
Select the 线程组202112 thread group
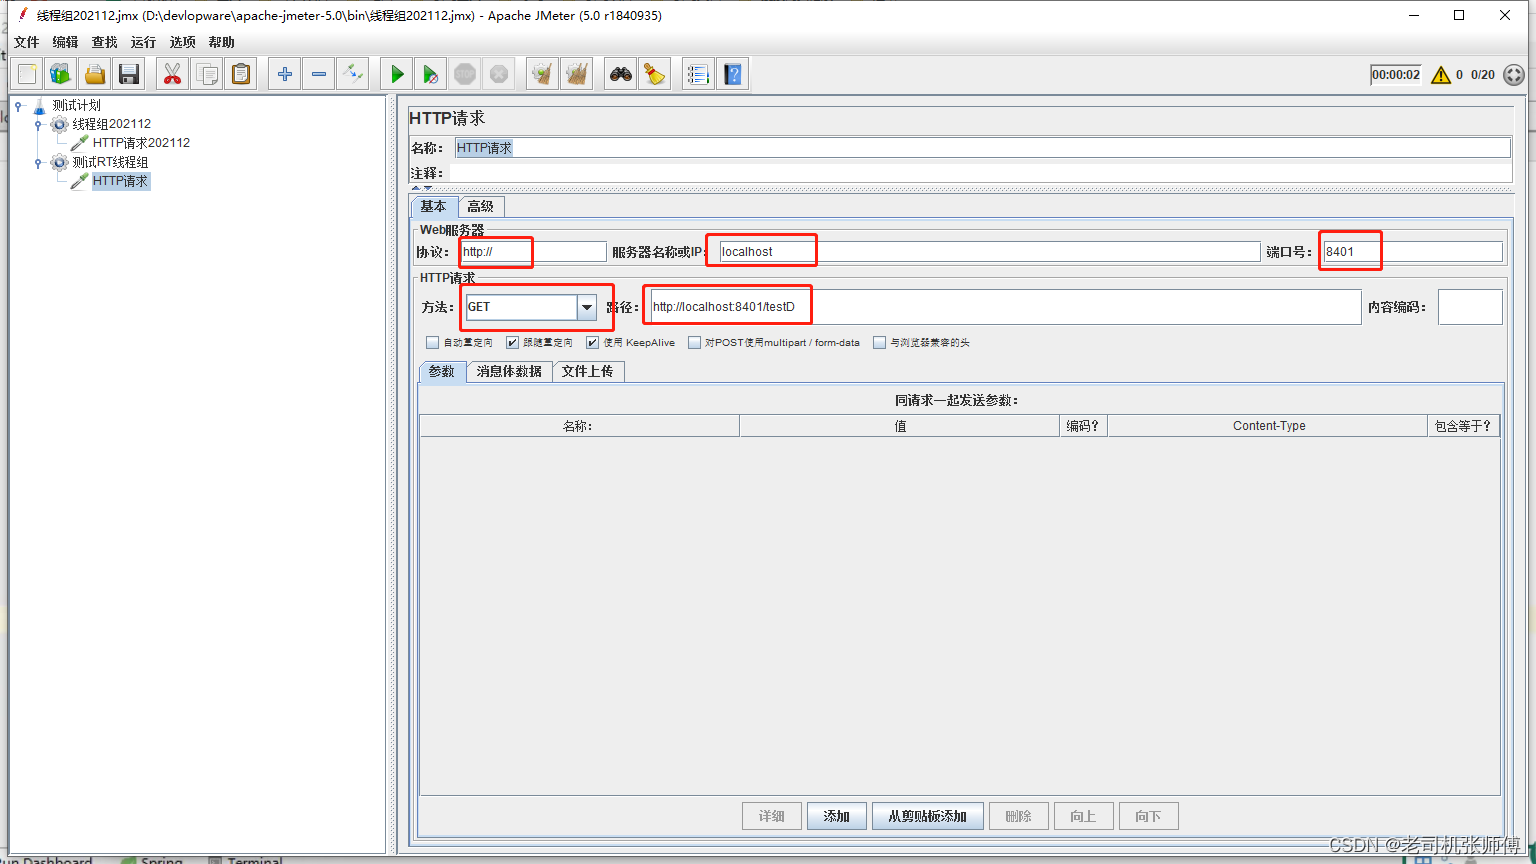(x=112, y=124)
